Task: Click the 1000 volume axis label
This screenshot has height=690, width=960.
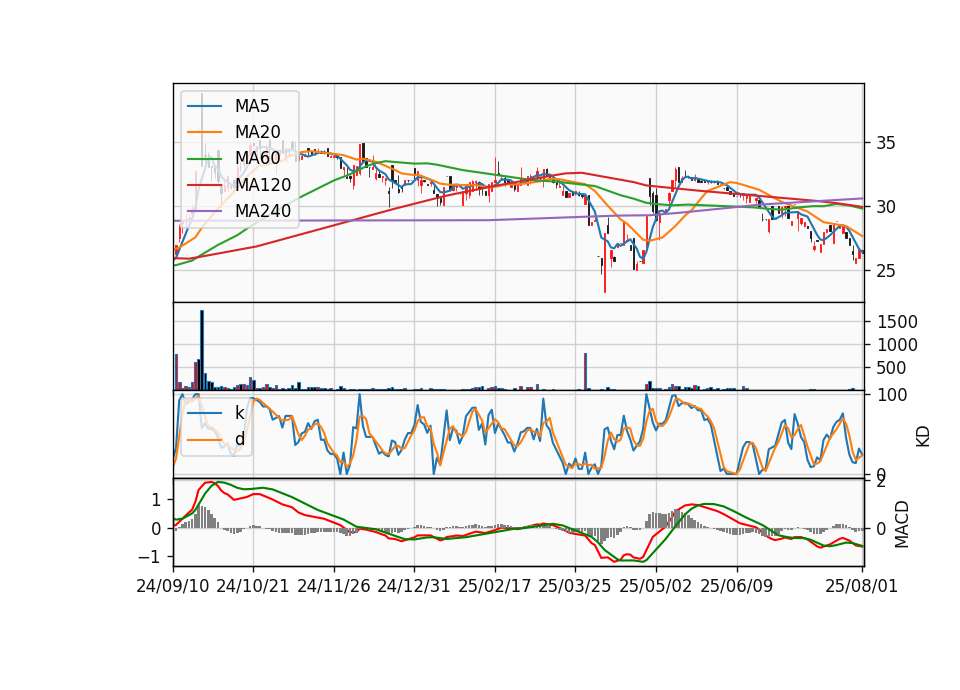Action: [897, 345]
